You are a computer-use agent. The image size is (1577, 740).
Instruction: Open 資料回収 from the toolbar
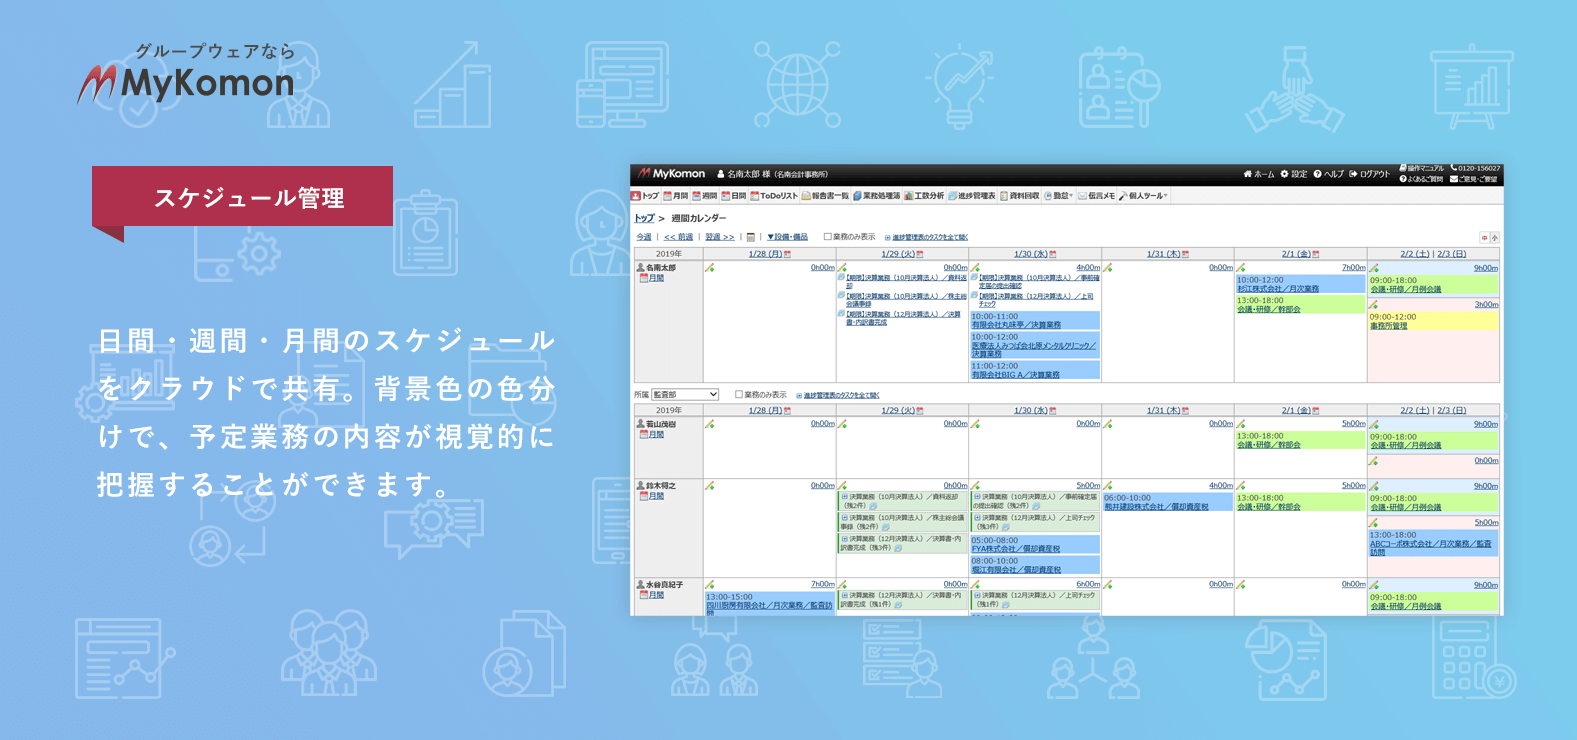(x=1020, y=196)
